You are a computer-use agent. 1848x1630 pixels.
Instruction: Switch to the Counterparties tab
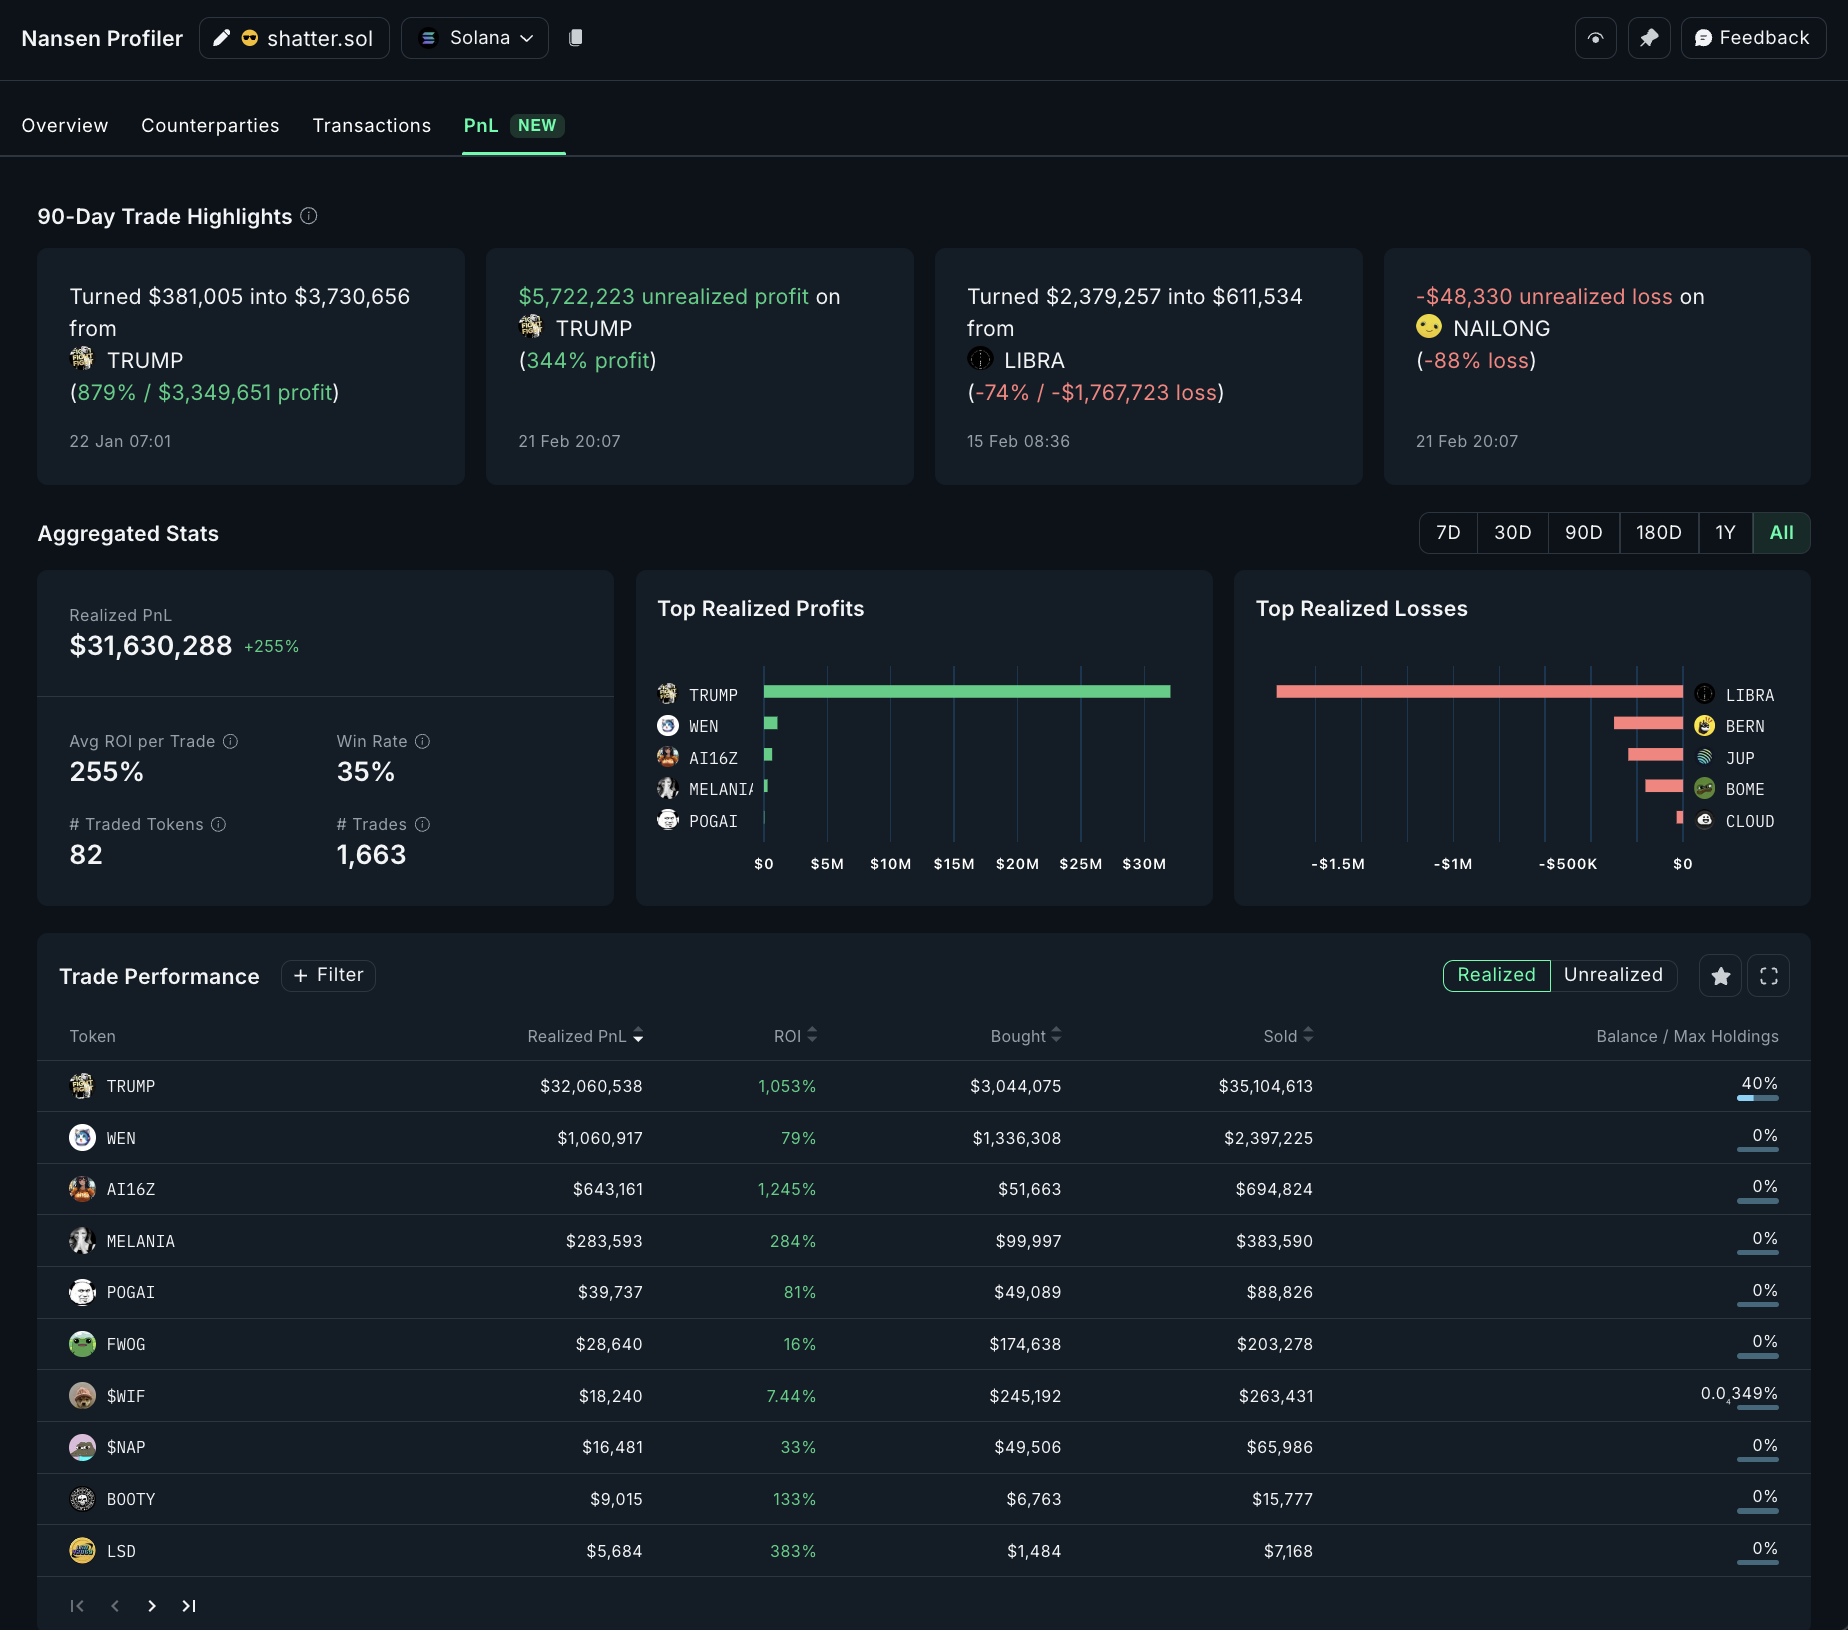point(210,125)
